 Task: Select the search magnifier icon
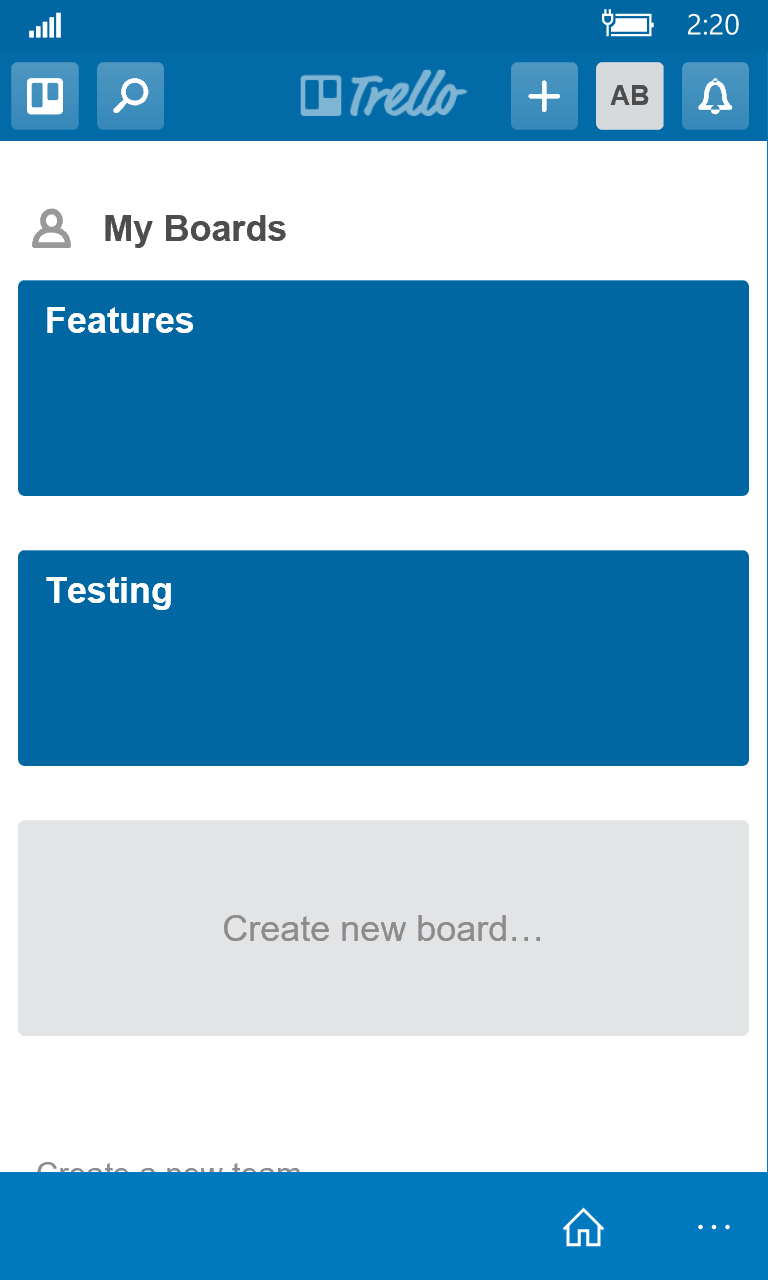[129, 96]
